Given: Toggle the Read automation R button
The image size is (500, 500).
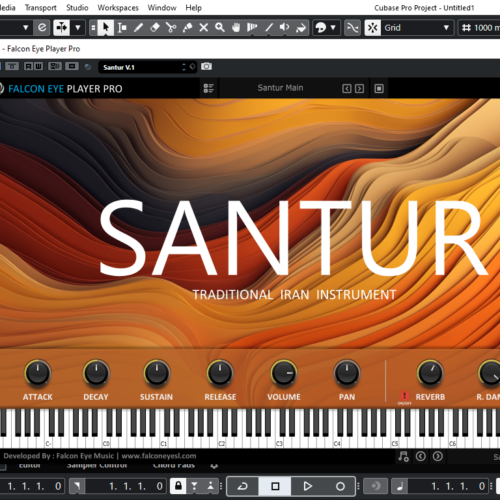Looking at the screenshot, I should point(29,66).
